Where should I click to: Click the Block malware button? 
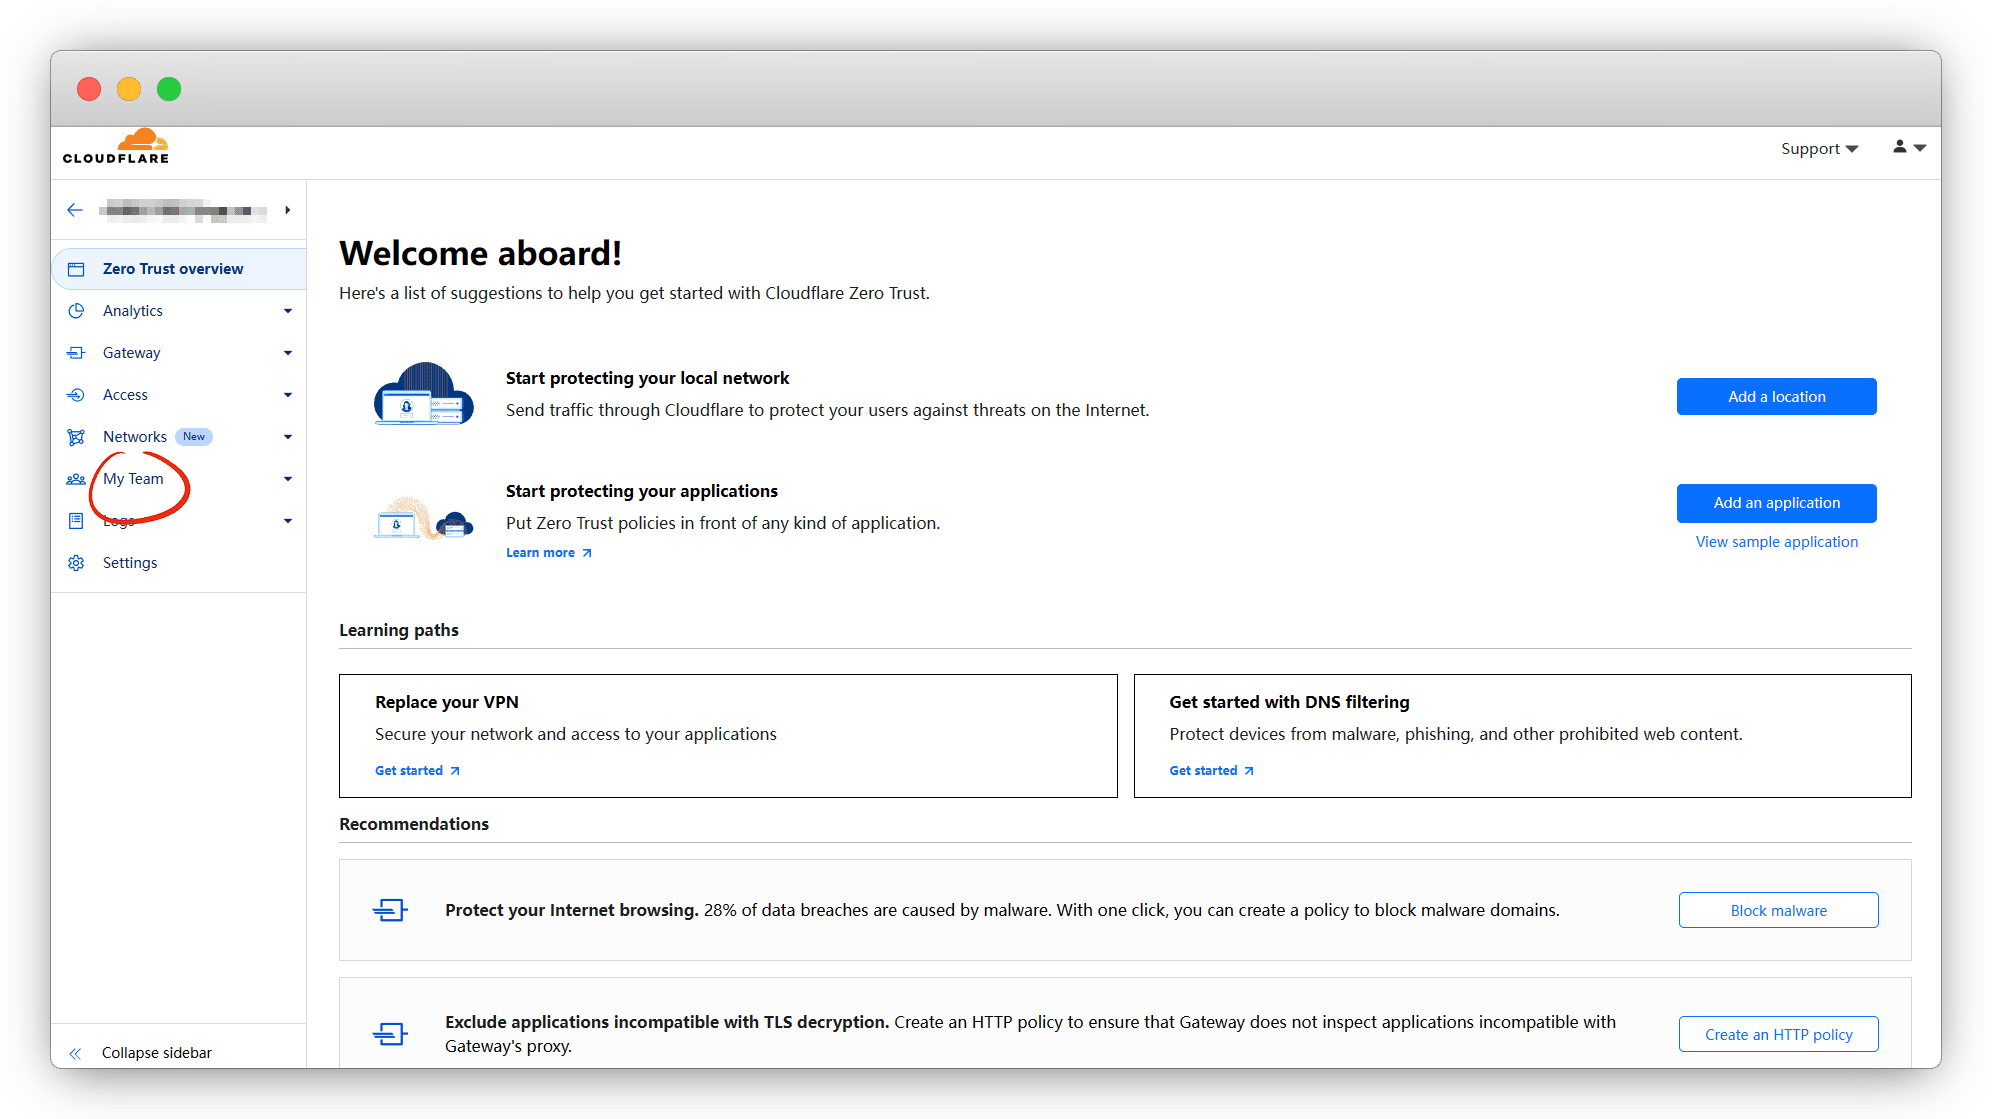(x=1777, y=910)
